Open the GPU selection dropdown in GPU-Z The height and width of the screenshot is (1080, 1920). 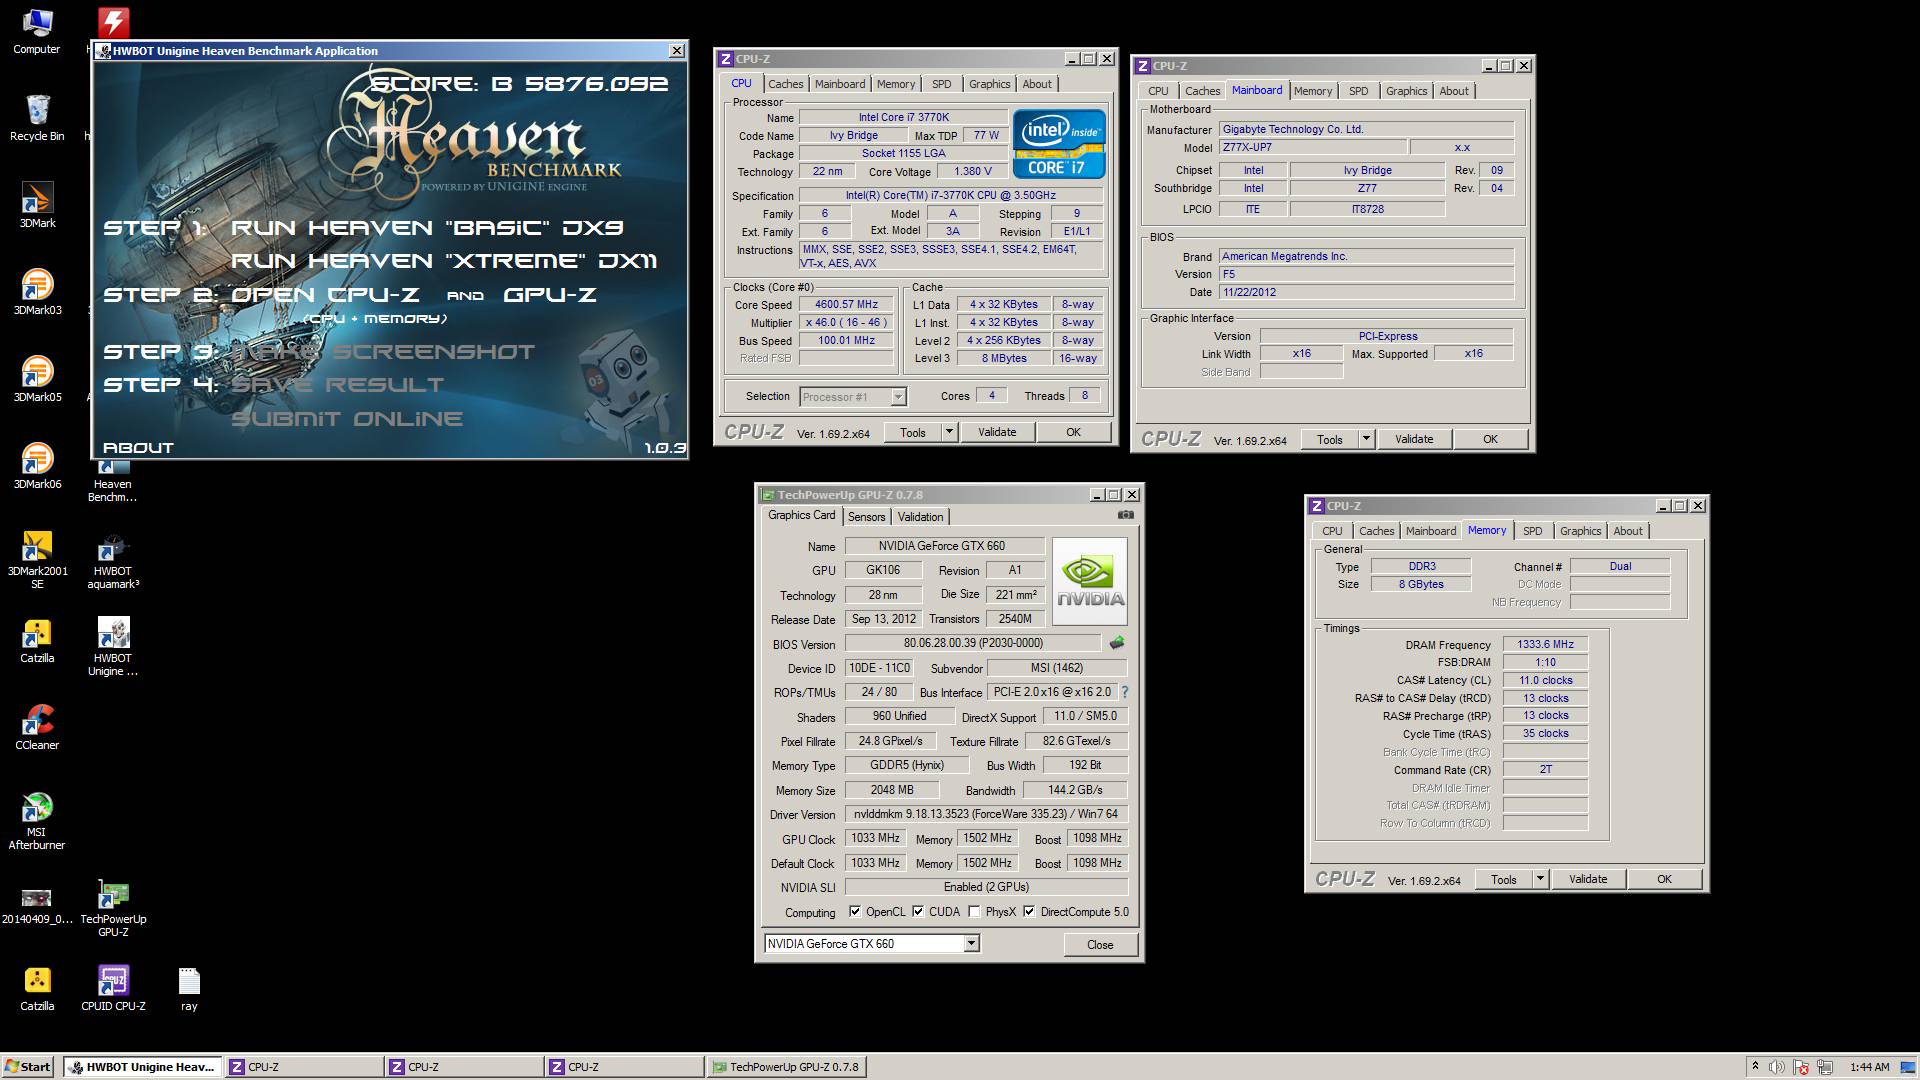(x=971, y=943)
